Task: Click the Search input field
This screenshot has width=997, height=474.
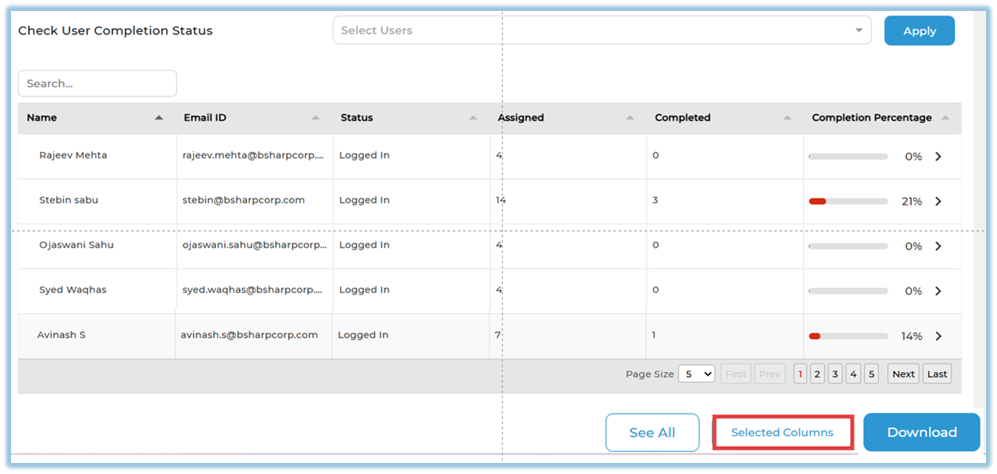Action: click(x=97, y=84)
